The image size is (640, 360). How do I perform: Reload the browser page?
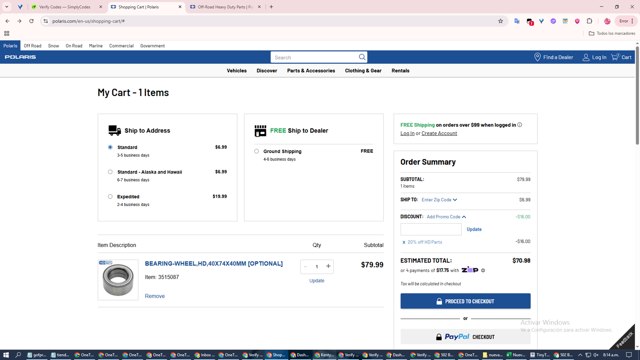click(x=31, y=21)
